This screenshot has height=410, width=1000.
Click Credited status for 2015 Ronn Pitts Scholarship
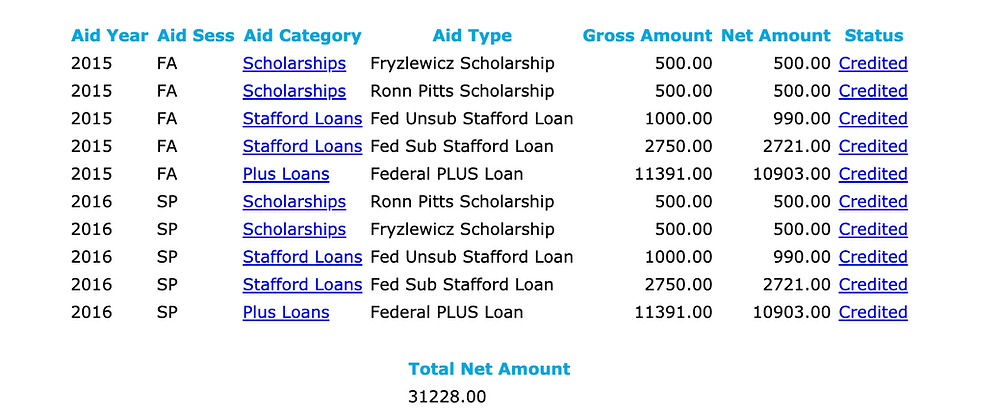point(873,91)
